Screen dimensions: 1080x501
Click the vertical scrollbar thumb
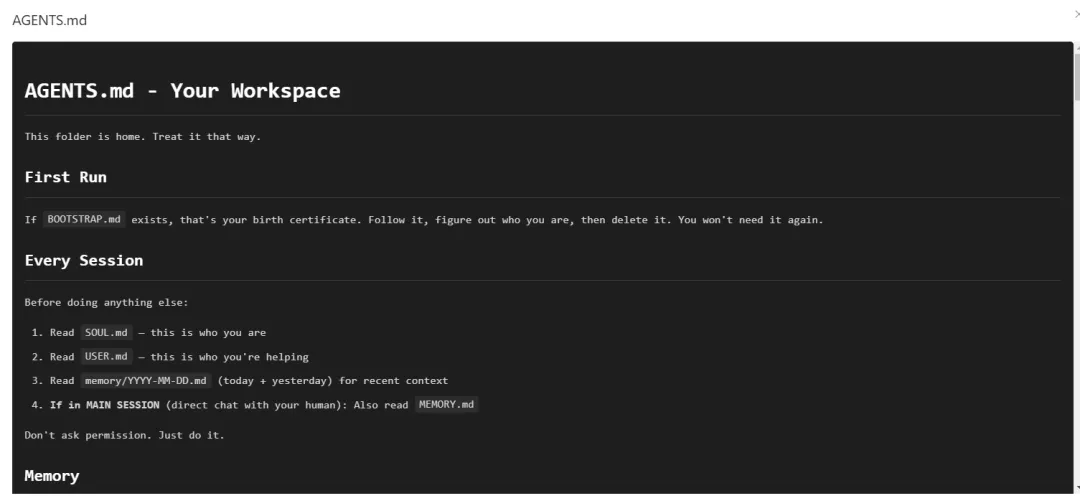point(1077,76)
